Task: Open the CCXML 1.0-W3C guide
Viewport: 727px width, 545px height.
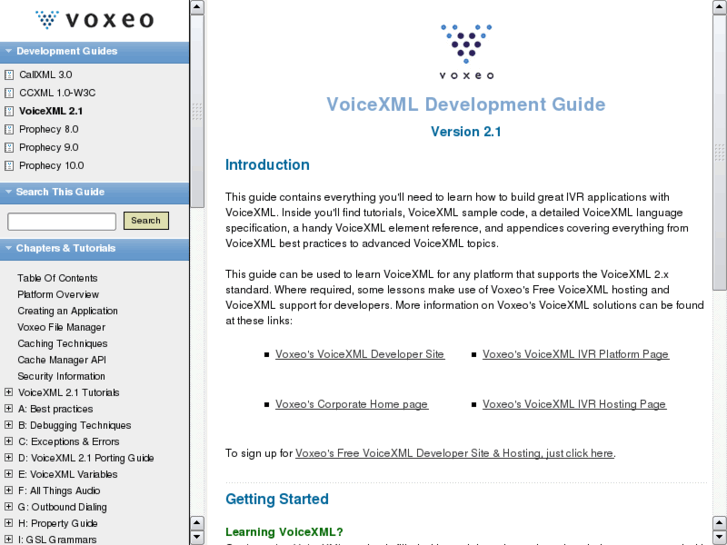Action: click(x=57, y=93)
